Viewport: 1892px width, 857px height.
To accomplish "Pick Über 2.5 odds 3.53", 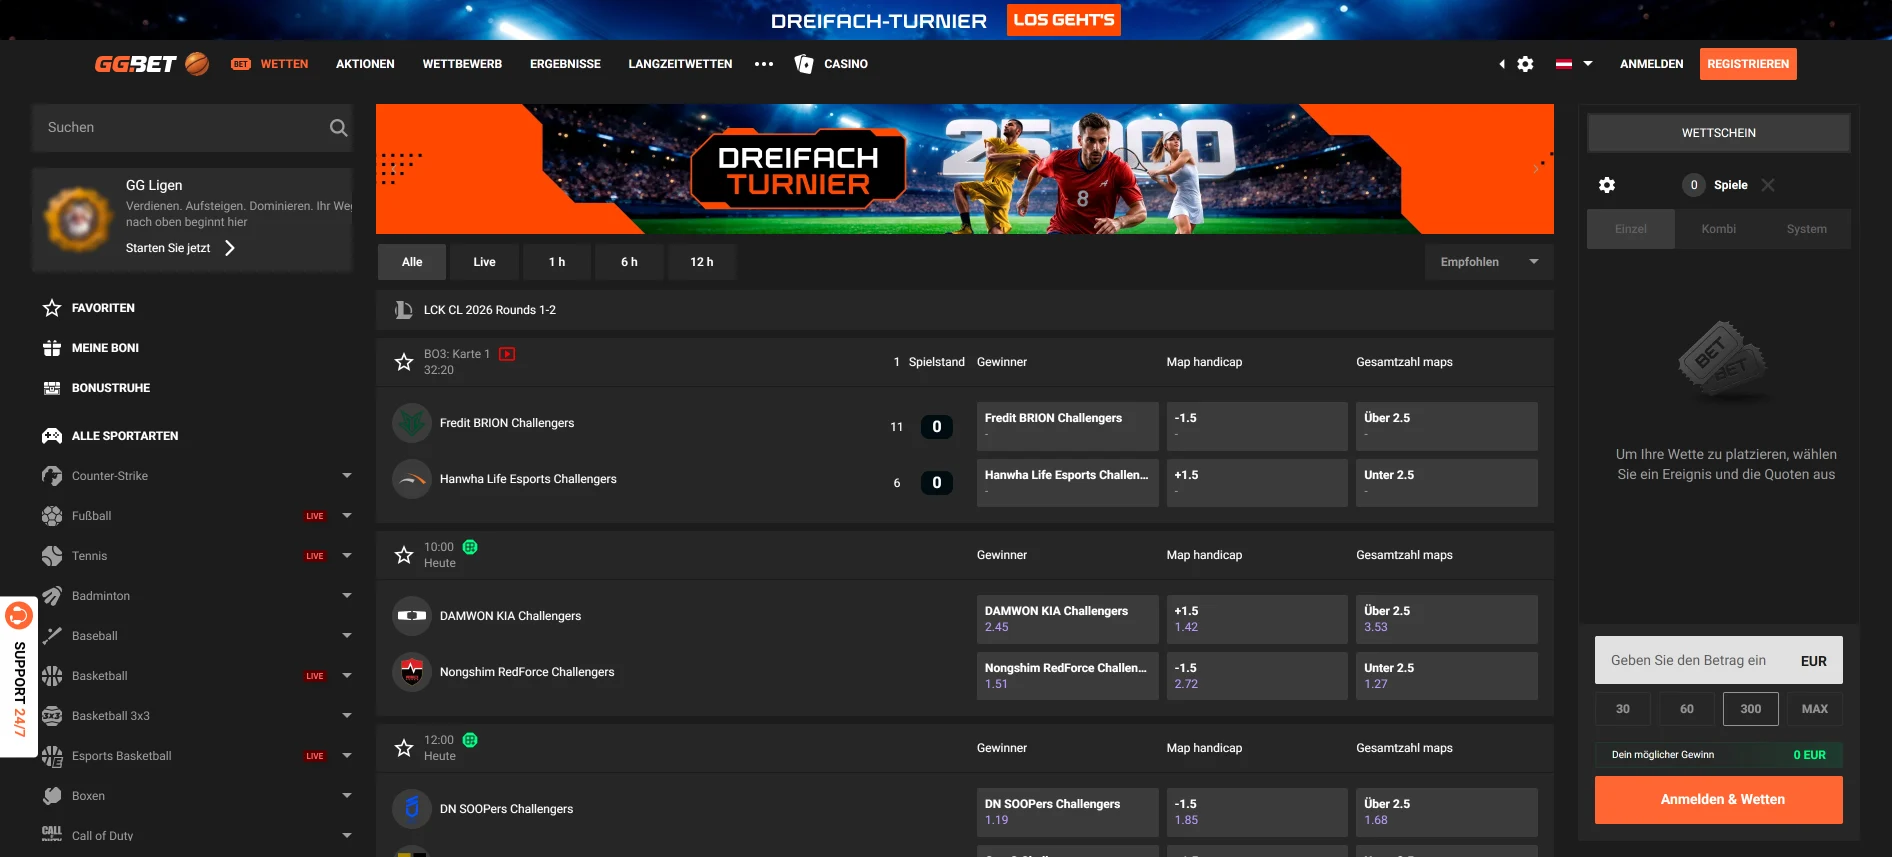I will coord(1446,619).
